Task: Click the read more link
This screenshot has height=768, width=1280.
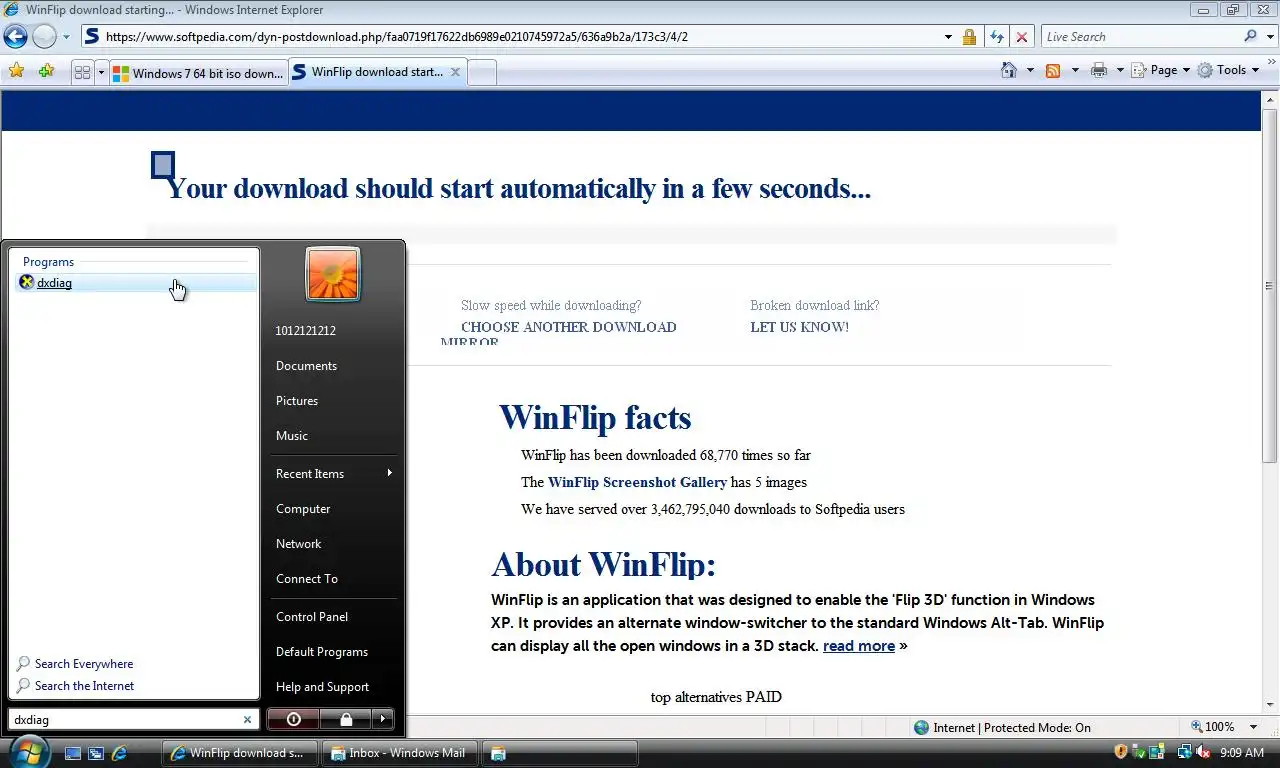Action: click(859, 646)
